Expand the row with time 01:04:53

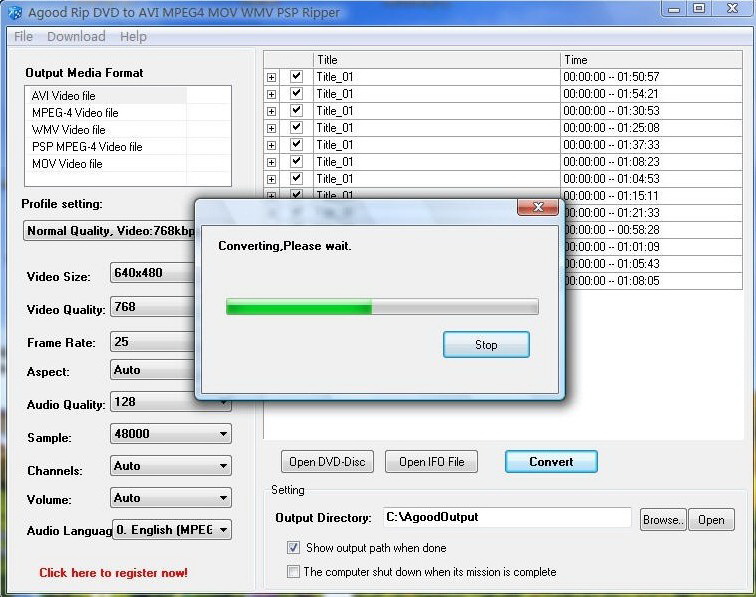point(271,179)
